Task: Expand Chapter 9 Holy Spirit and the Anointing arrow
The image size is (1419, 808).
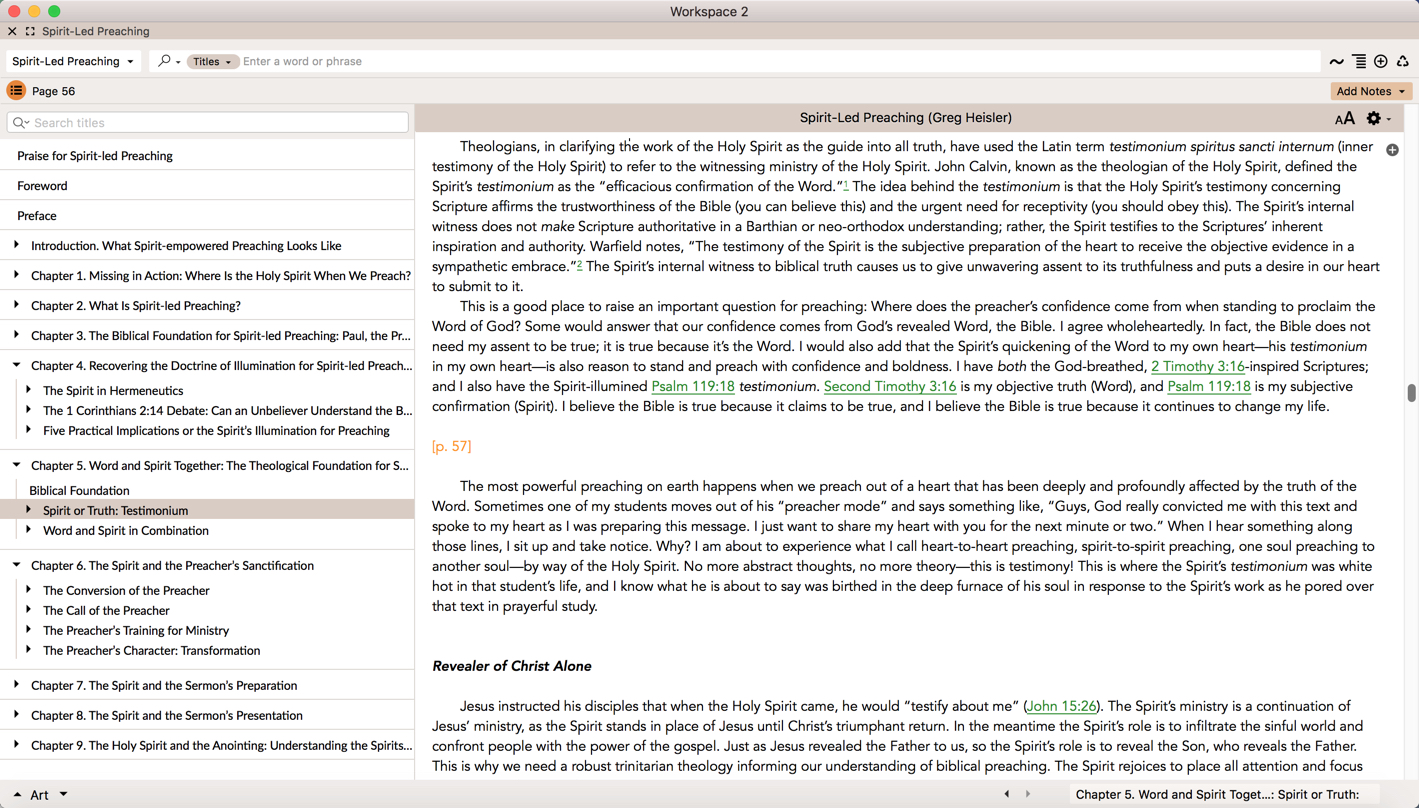Action: coord(16,745)
